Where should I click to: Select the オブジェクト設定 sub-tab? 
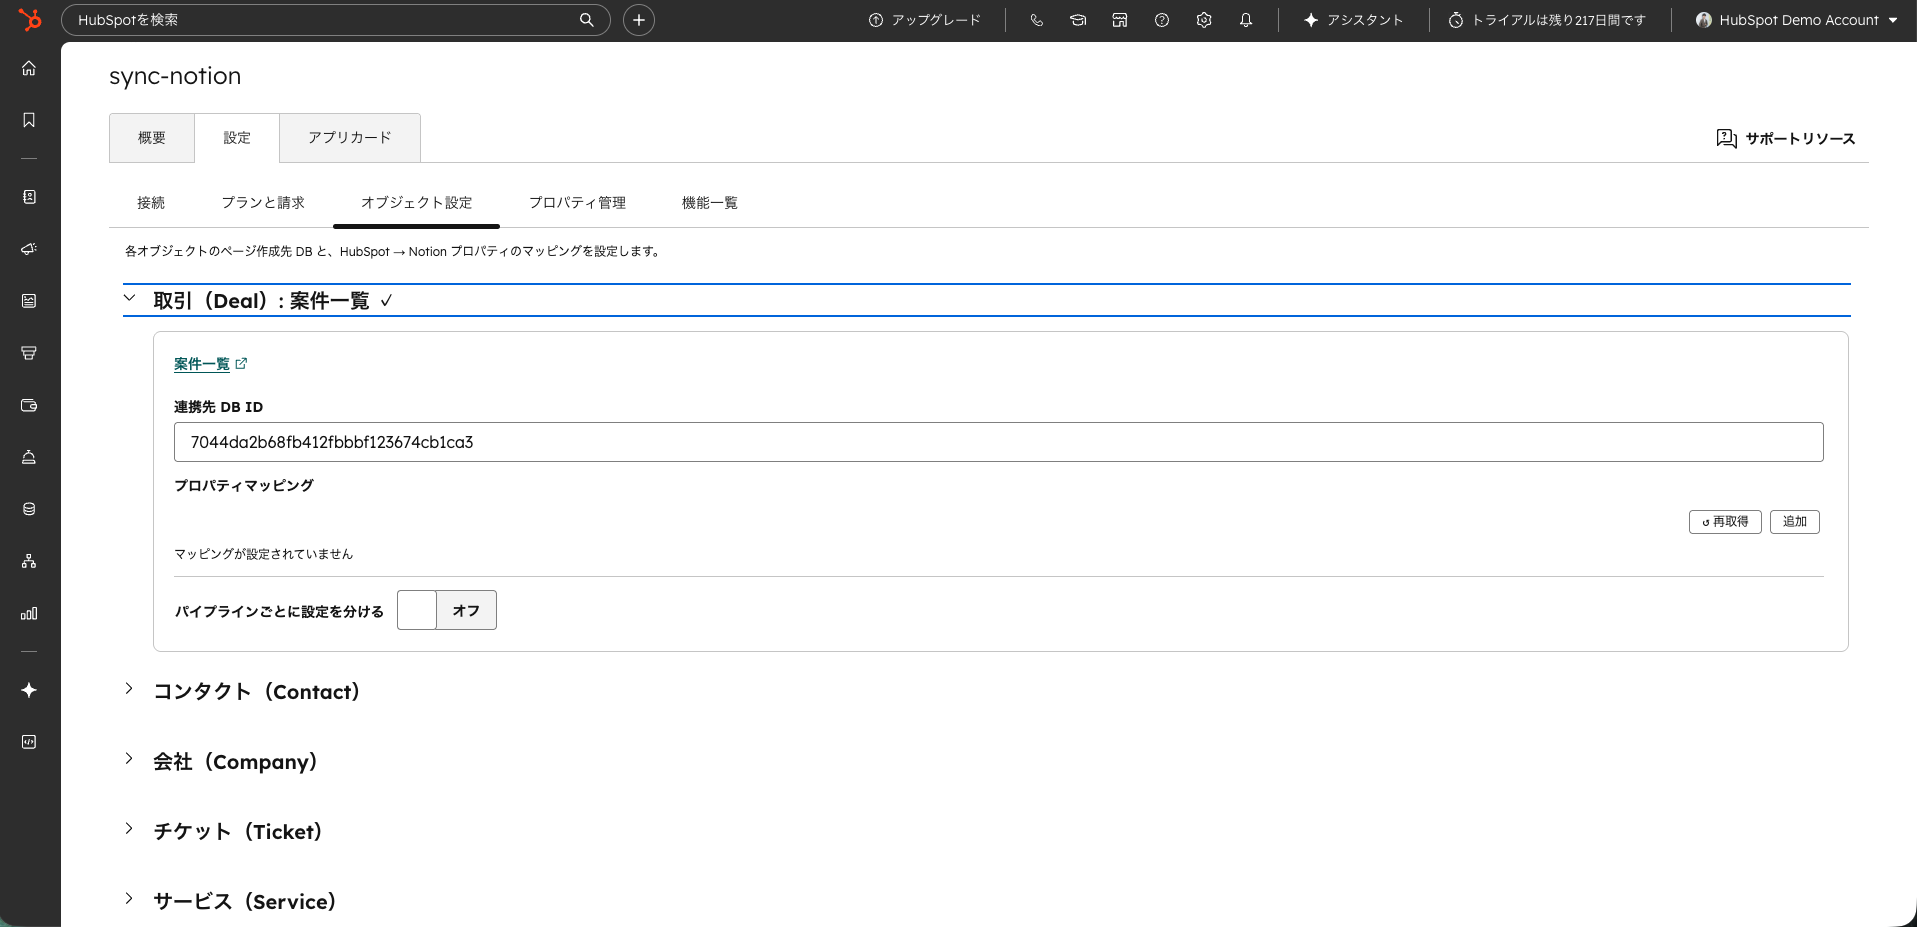tap(416, 203)
